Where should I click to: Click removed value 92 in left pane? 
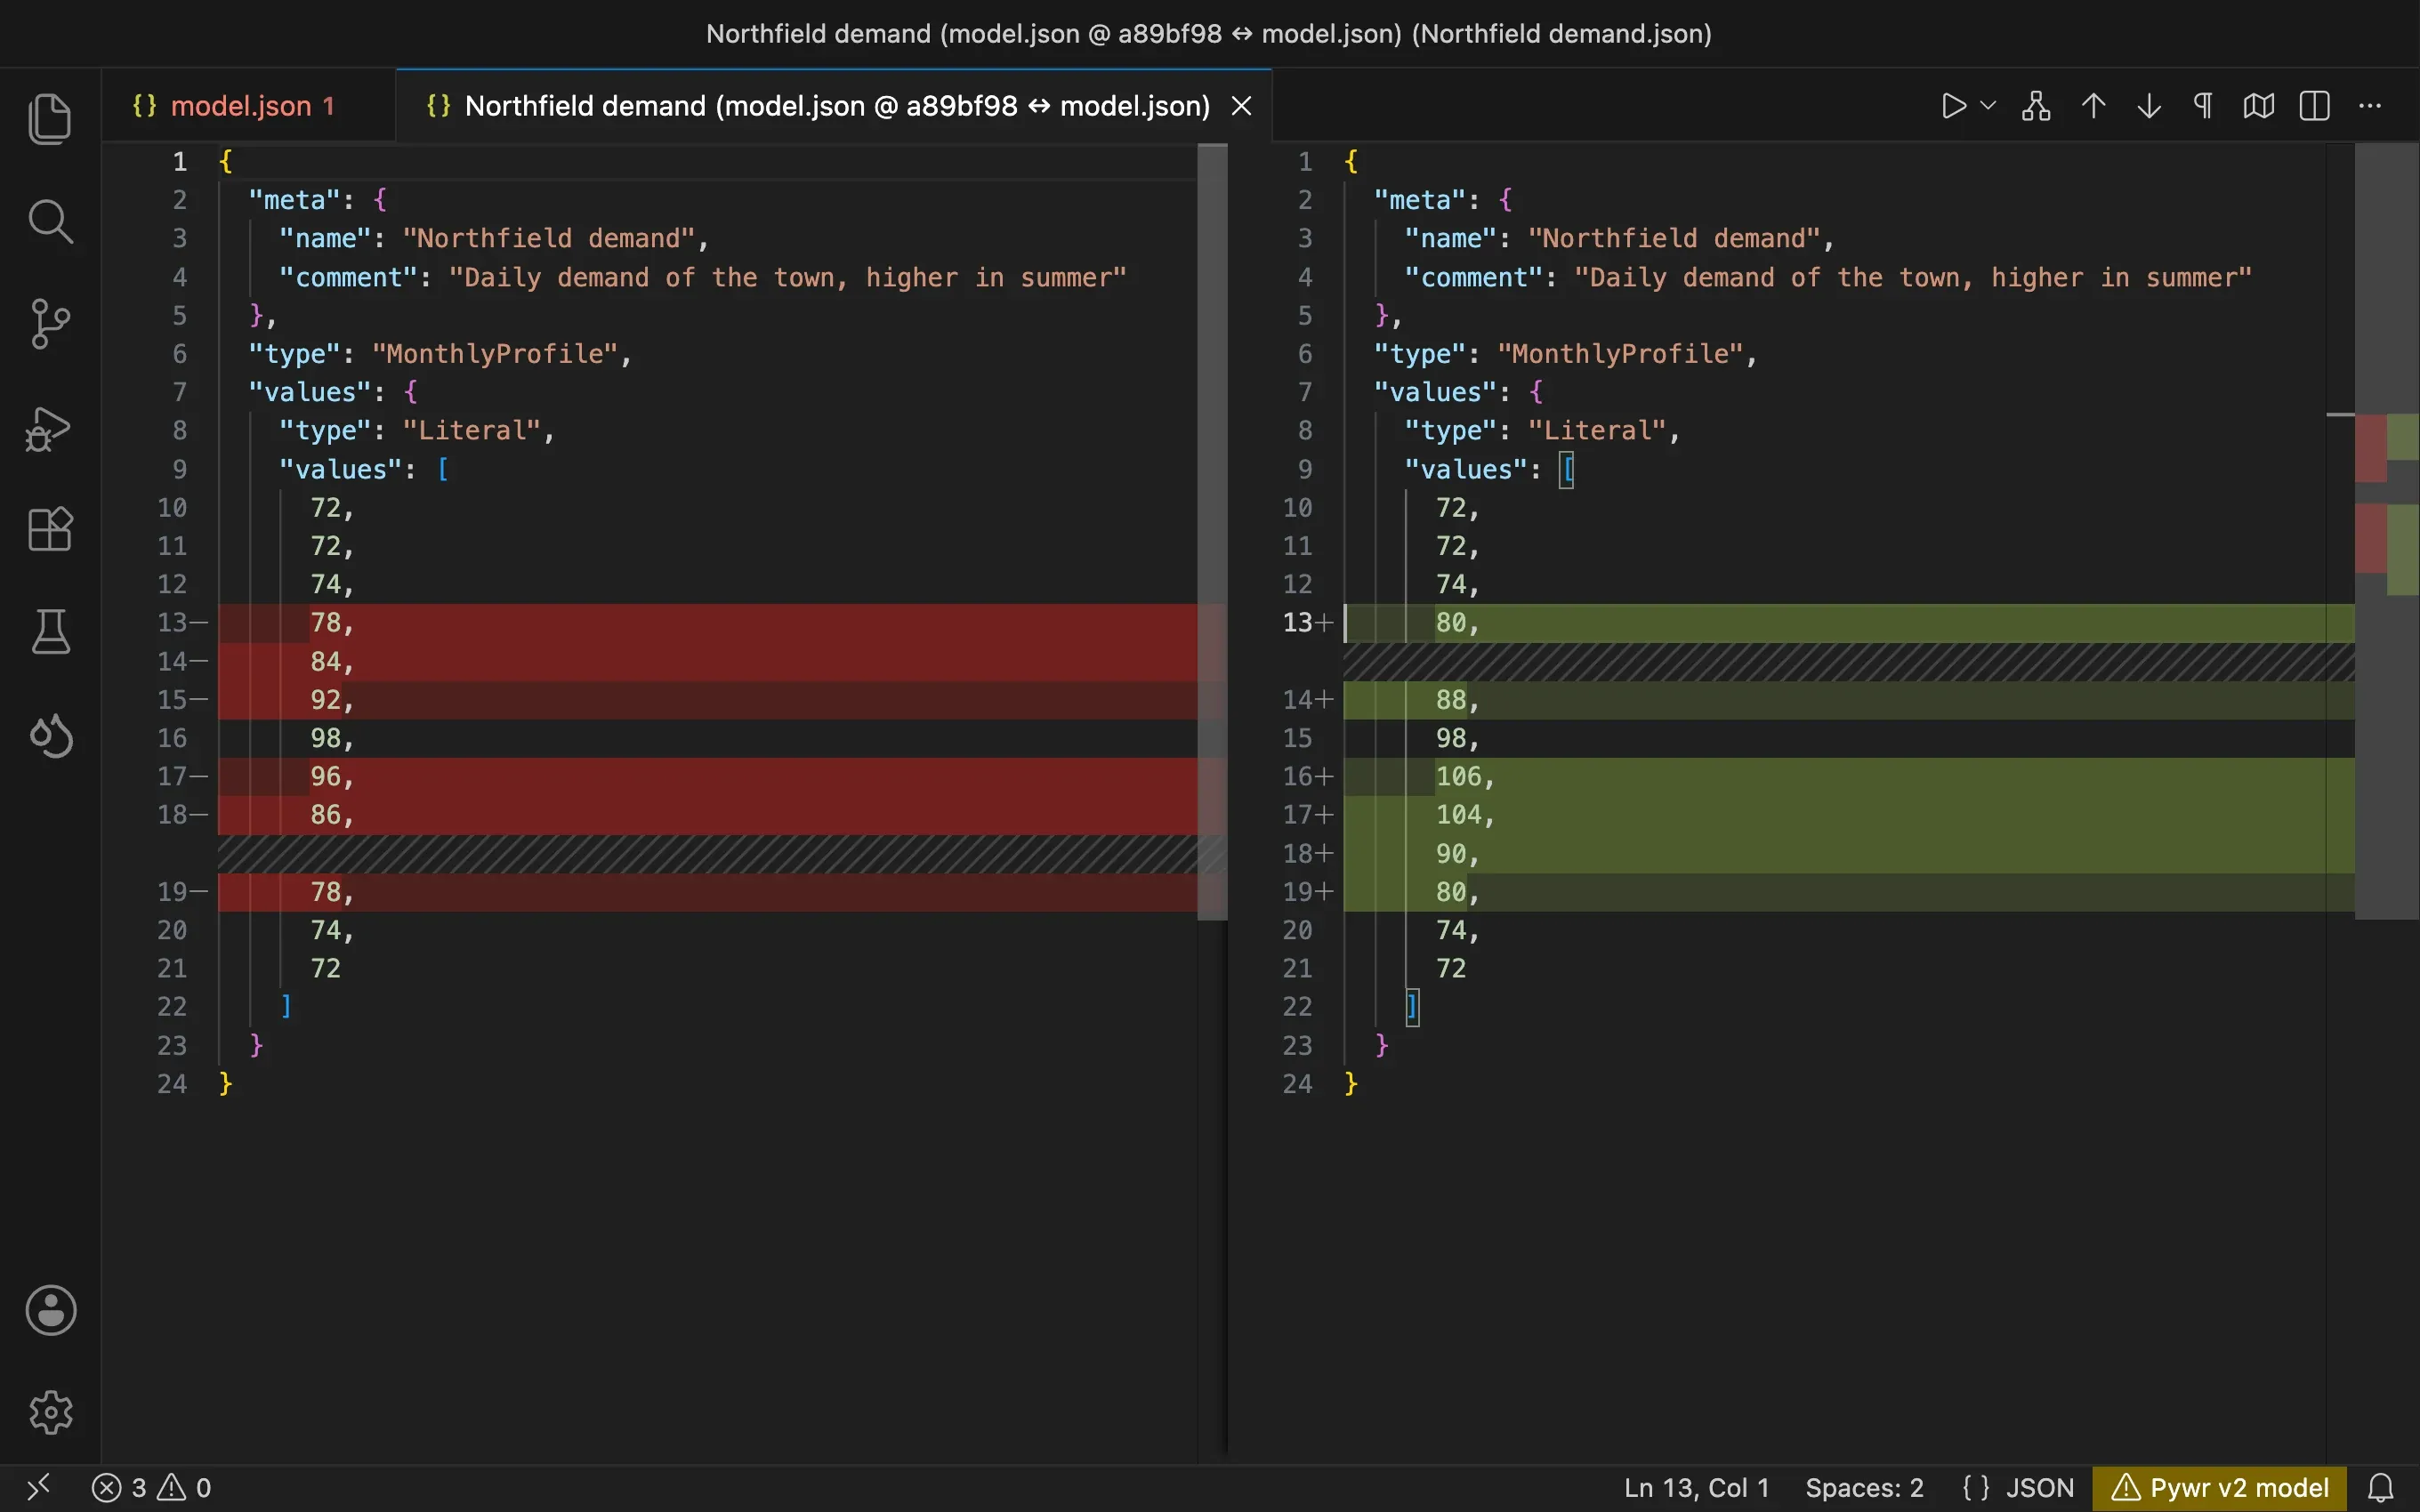[325, 700]
